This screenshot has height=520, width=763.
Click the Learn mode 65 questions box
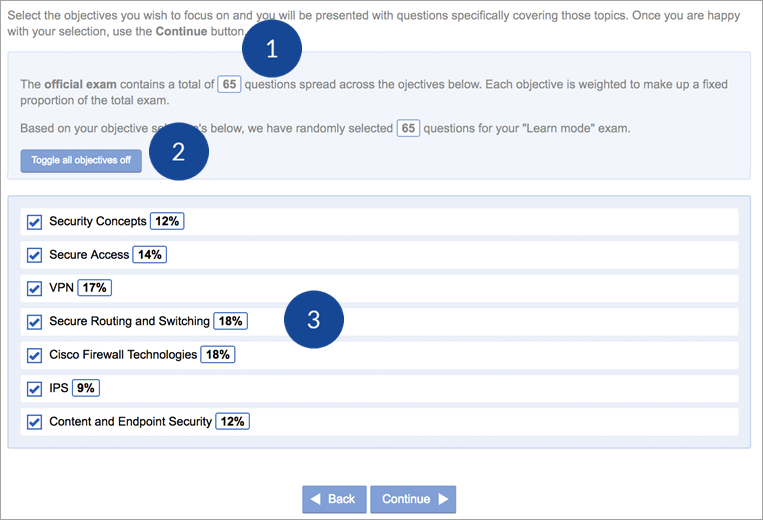pos(408,128)
